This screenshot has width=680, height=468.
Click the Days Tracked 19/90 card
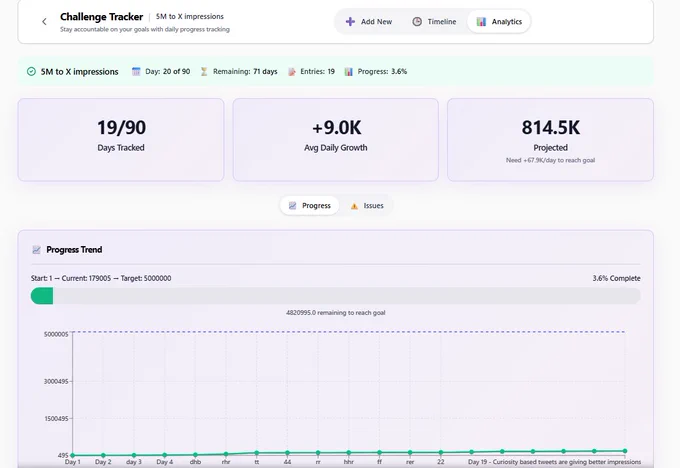click(x=121, y=140)
